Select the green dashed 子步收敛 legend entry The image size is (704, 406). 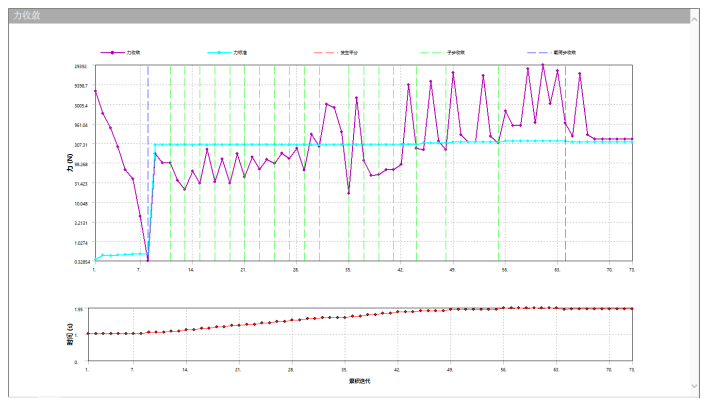tap(443, 53)
